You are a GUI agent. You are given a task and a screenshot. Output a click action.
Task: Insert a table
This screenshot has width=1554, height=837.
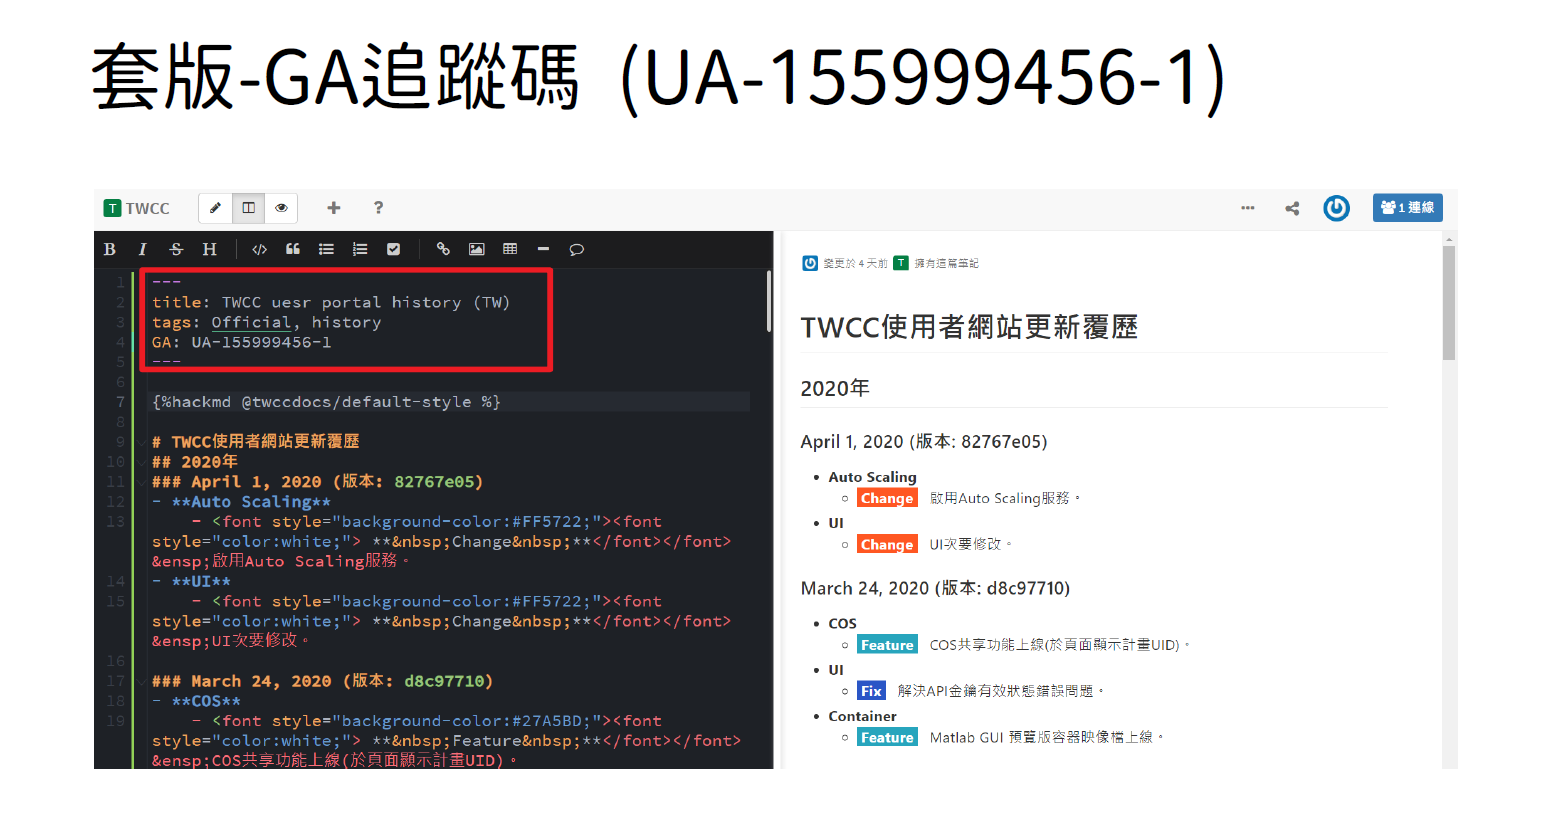point(510,249)
